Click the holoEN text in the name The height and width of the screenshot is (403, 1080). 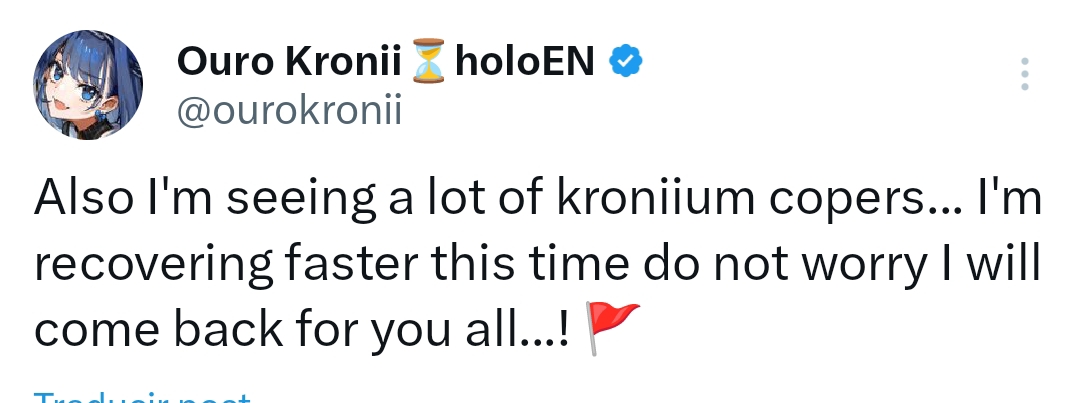pyautogui.click(x=526, y=63)
